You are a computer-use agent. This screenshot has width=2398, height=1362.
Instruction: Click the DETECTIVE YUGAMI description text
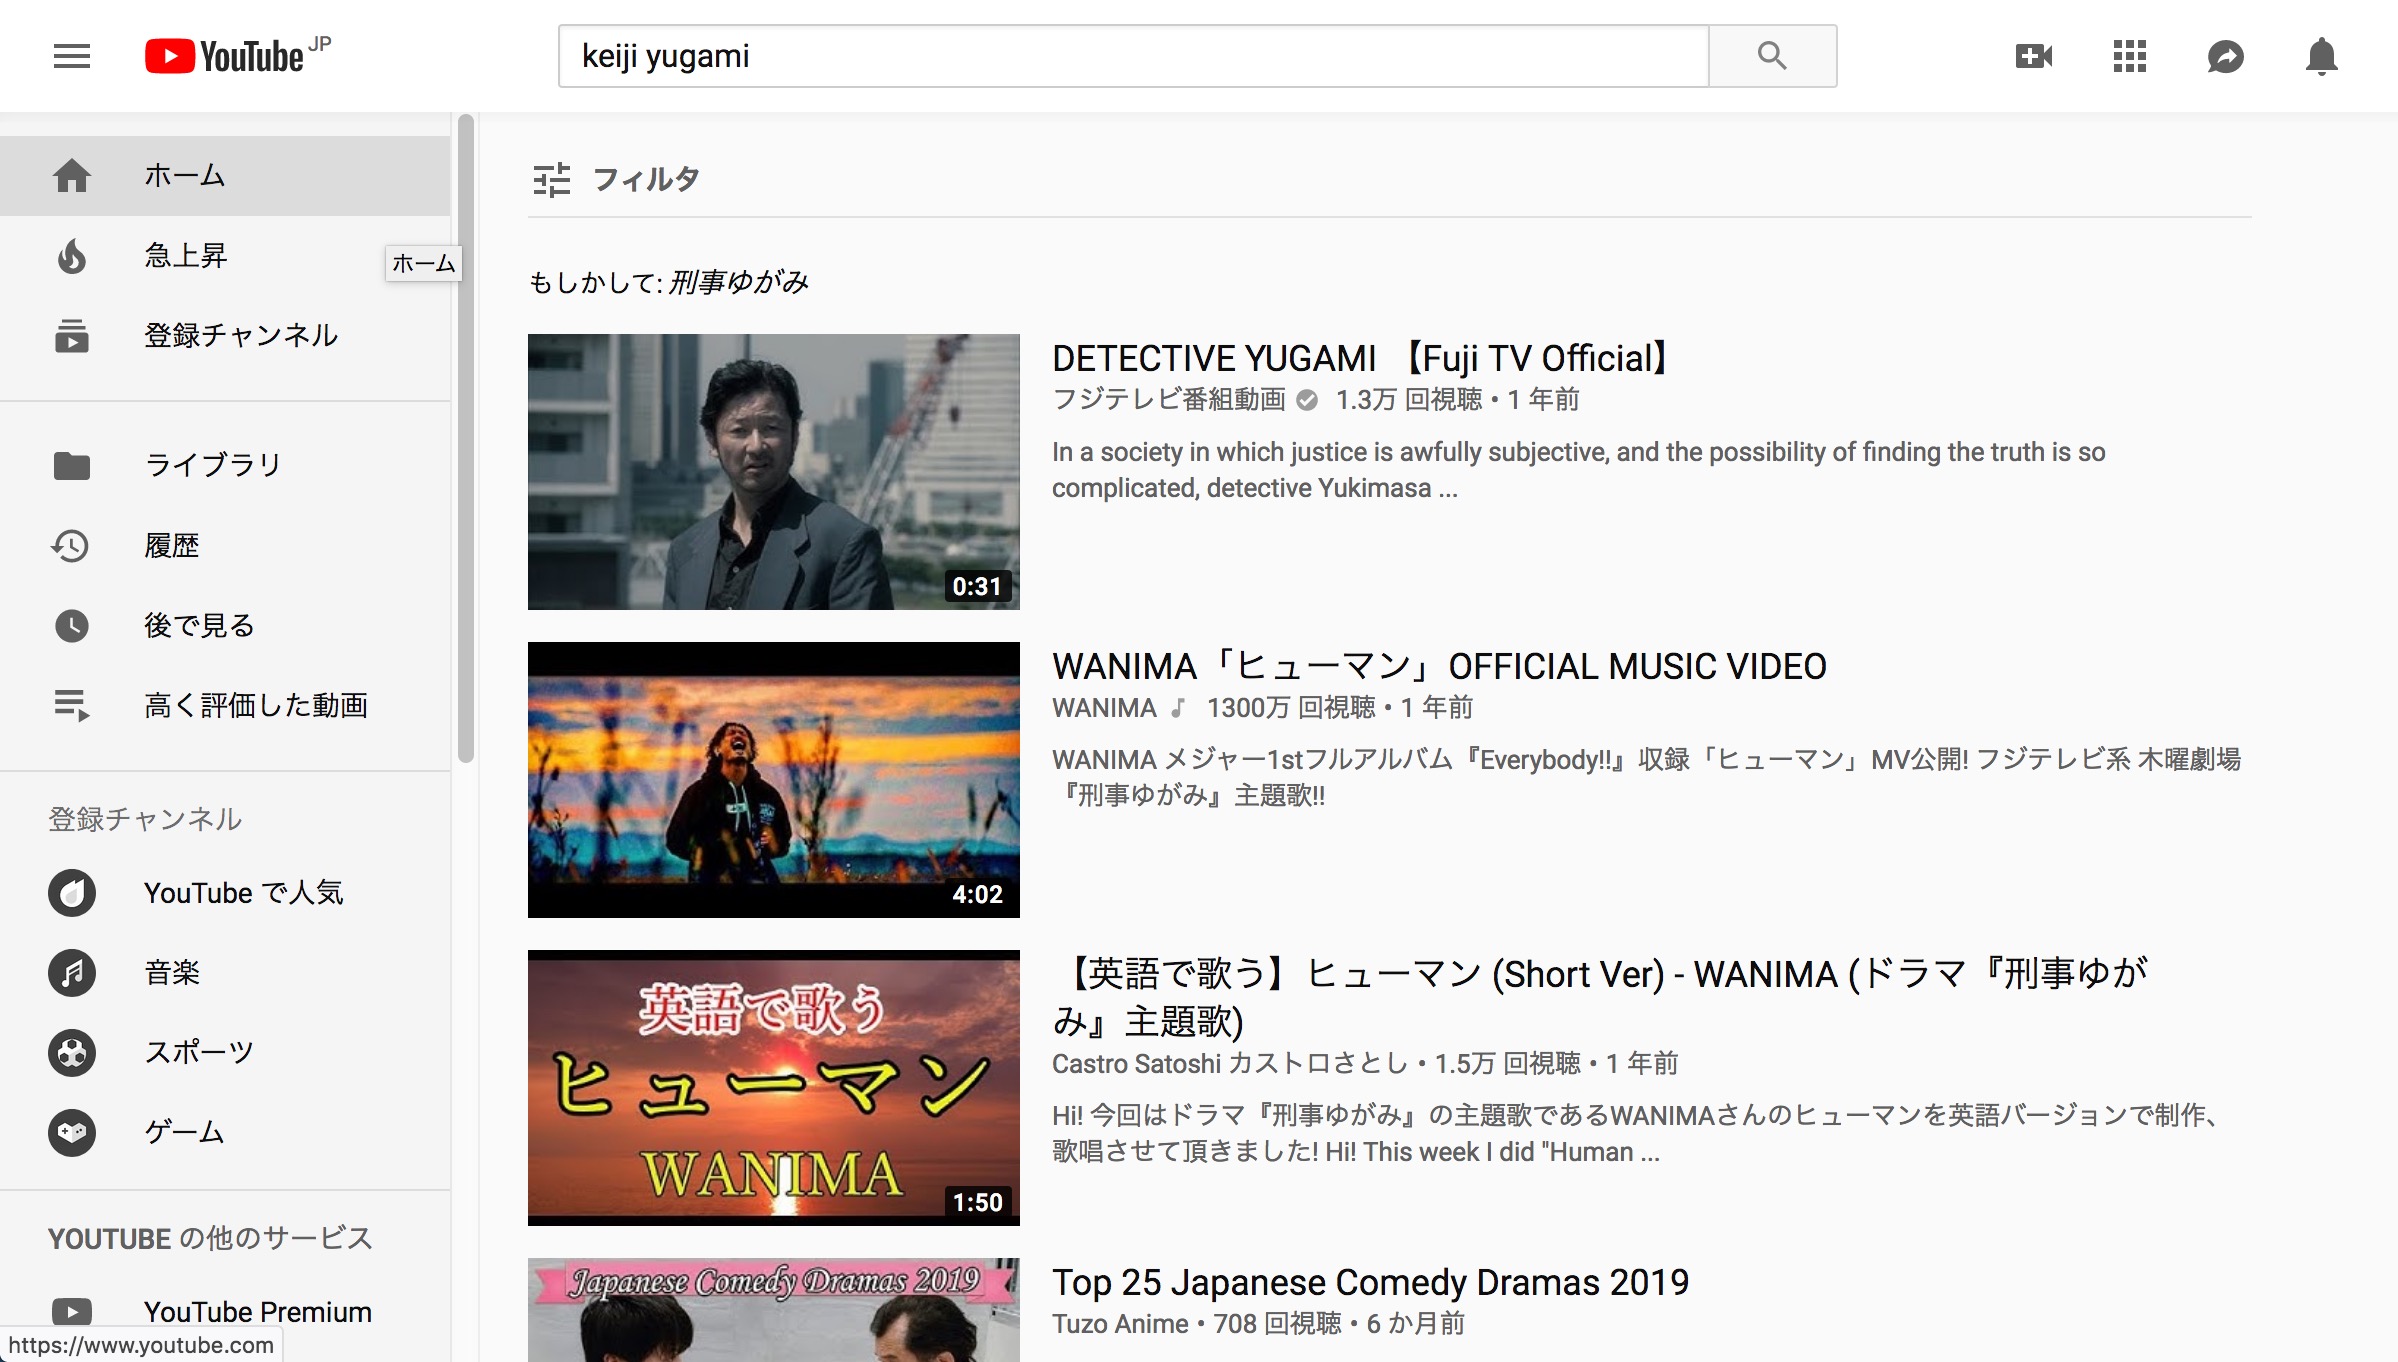click(x=1578, y=470)
